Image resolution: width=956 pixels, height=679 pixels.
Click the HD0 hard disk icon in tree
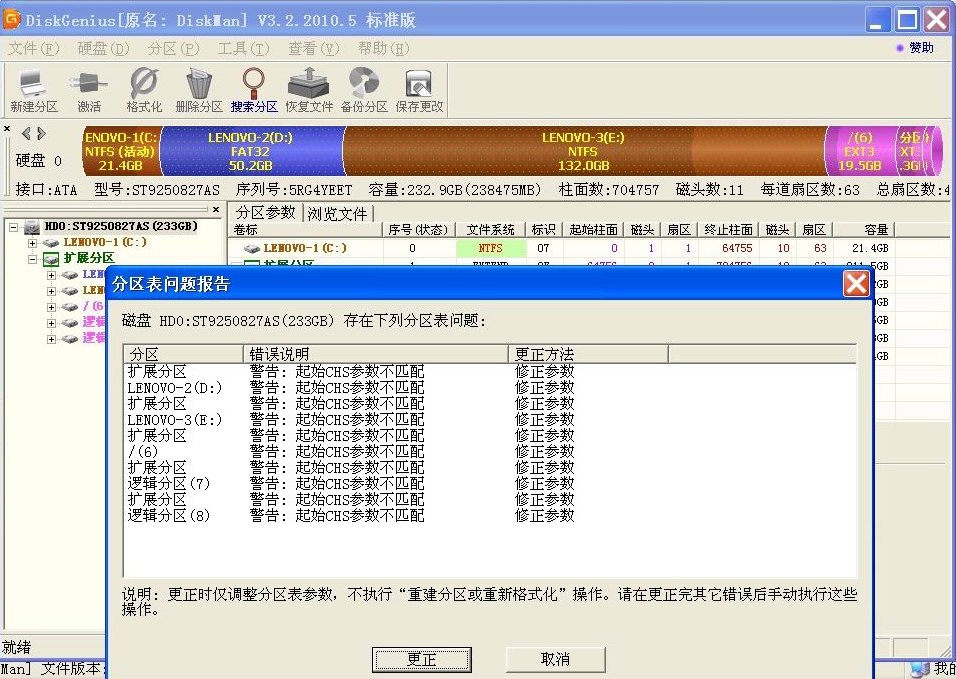(32, 227)
